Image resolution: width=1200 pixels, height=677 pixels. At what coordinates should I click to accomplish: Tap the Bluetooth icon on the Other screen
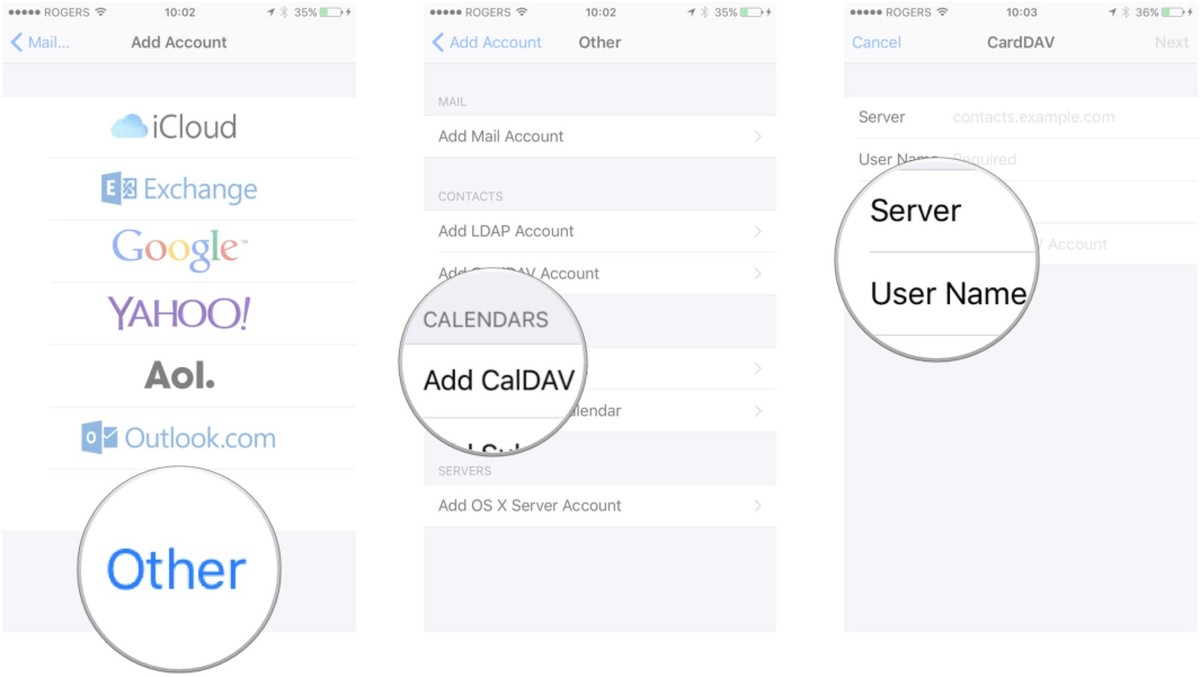click(706, 12)
